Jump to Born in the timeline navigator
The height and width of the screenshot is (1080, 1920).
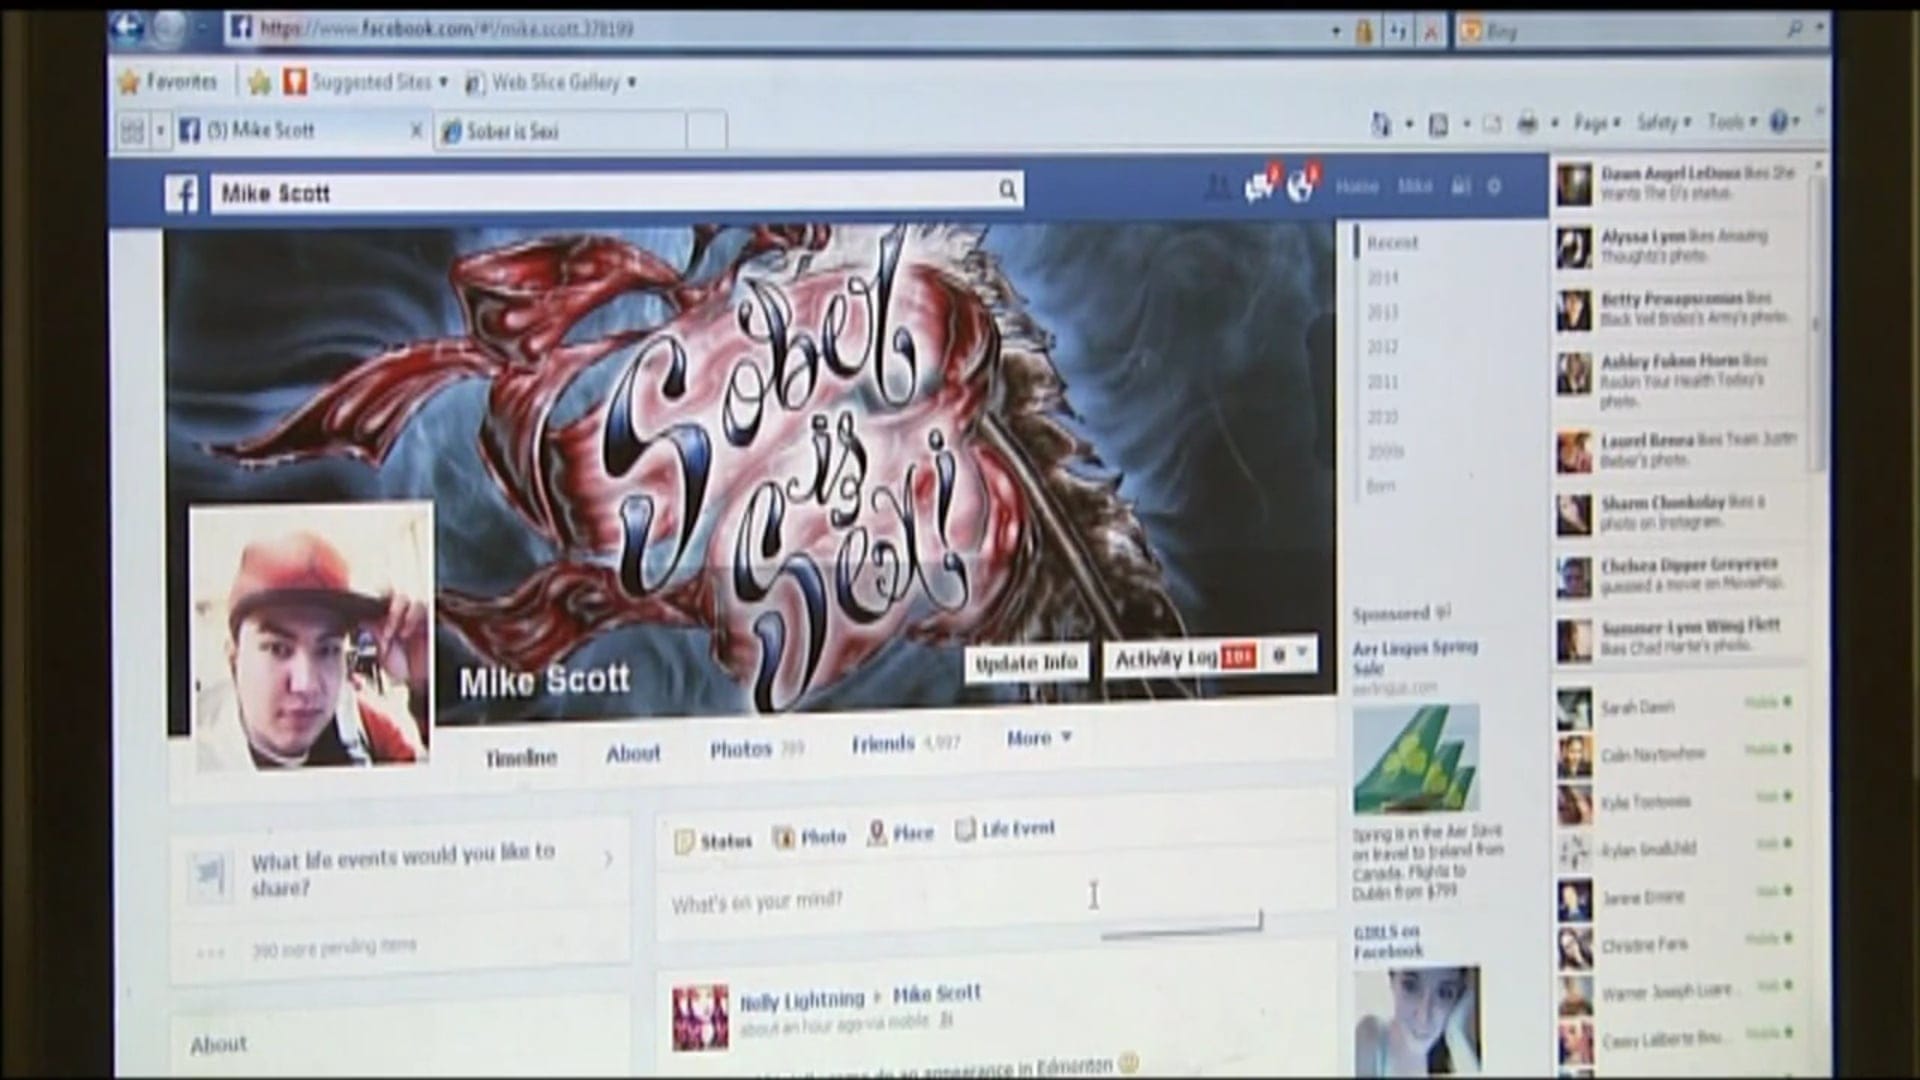[x=1381, y=486]
